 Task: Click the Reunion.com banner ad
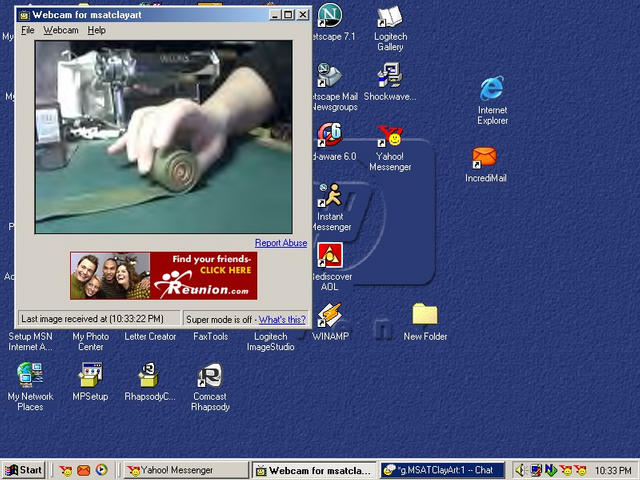[164, 276]
